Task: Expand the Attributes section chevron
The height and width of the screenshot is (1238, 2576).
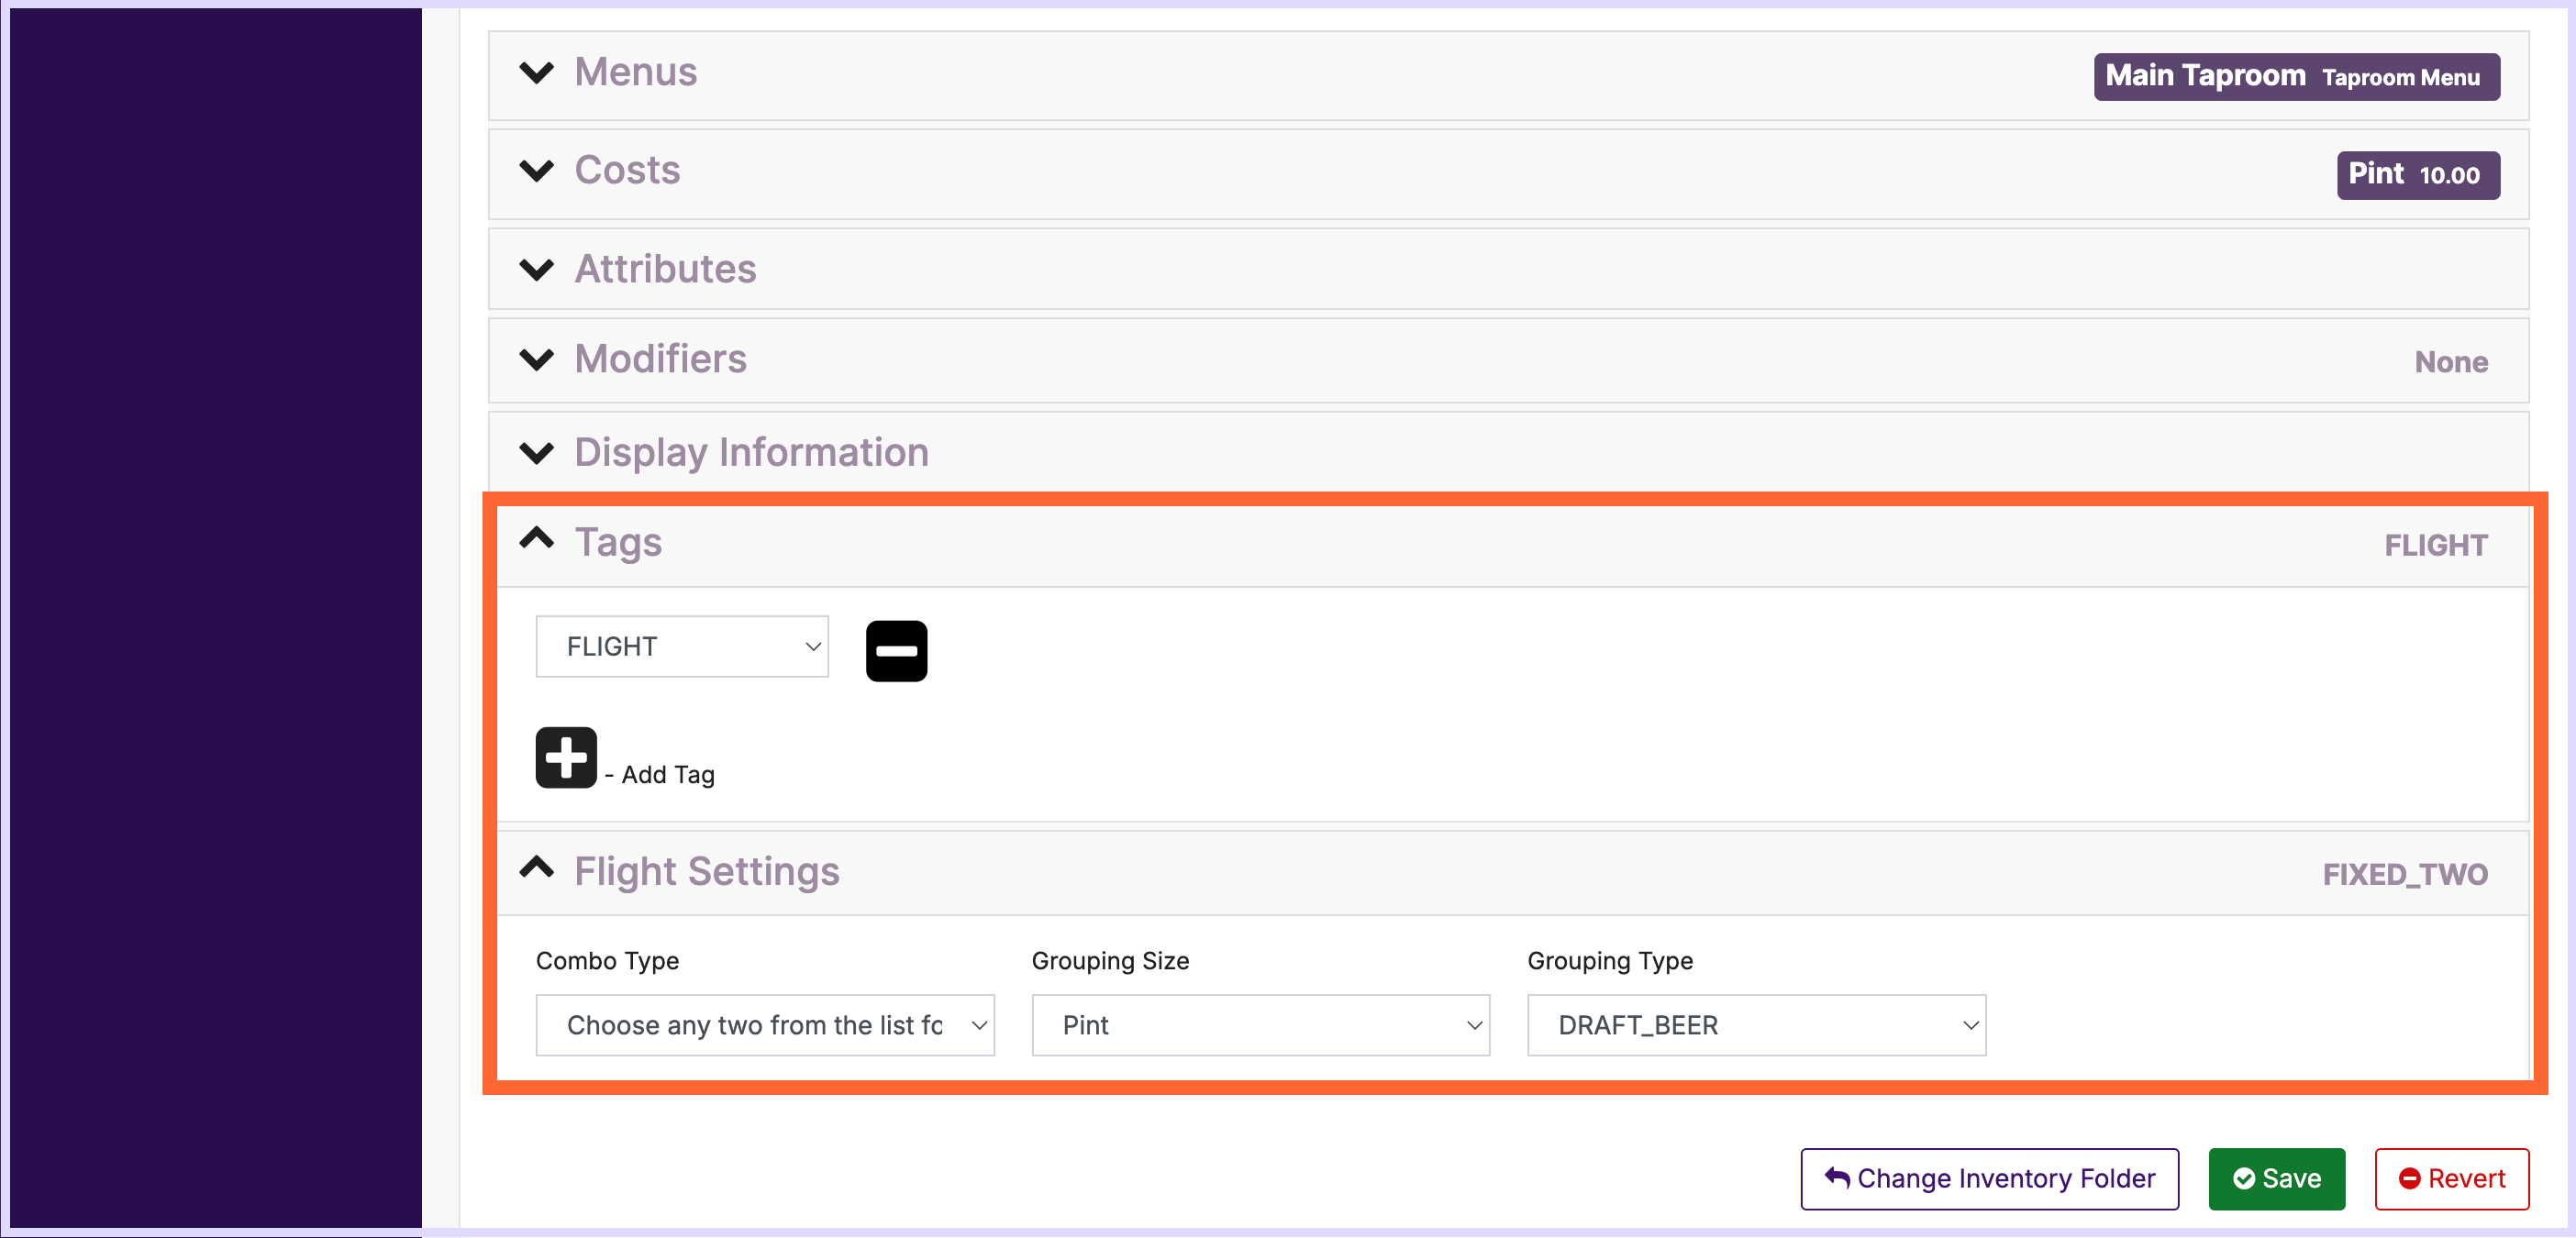Action: [537, 269]
